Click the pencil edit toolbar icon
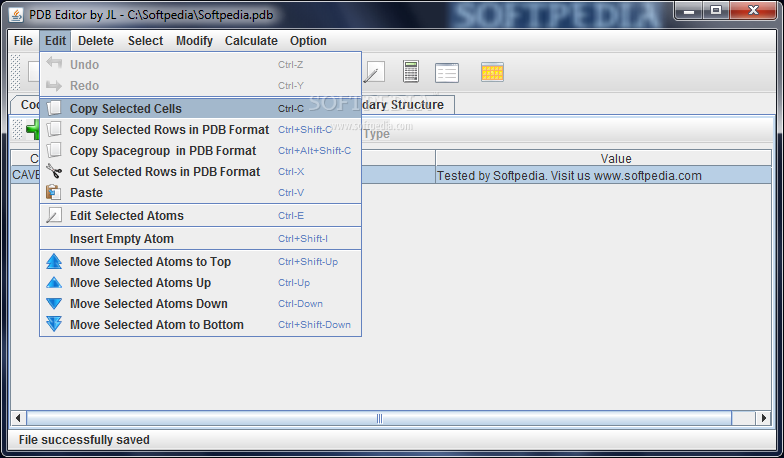The width and height of the screenshot is (784, 458). [x=374, y=72]
